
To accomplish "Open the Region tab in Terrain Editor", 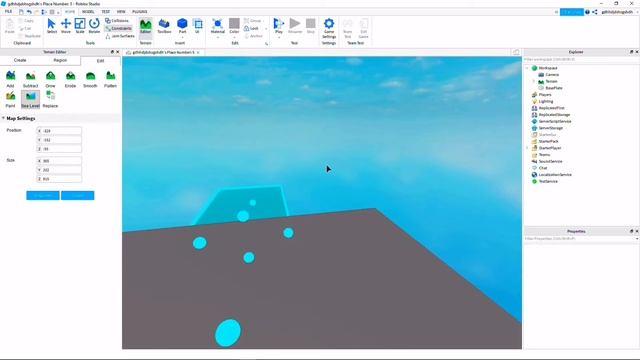I will (x=60, y=60).
